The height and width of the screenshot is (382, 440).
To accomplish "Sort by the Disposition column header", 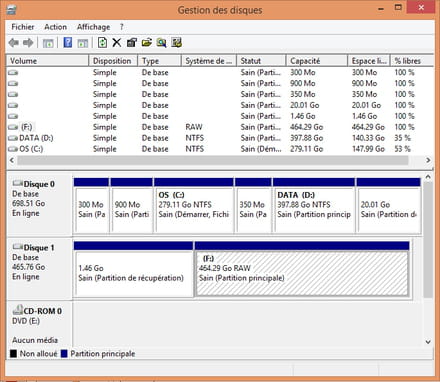I will coord(113,61).
